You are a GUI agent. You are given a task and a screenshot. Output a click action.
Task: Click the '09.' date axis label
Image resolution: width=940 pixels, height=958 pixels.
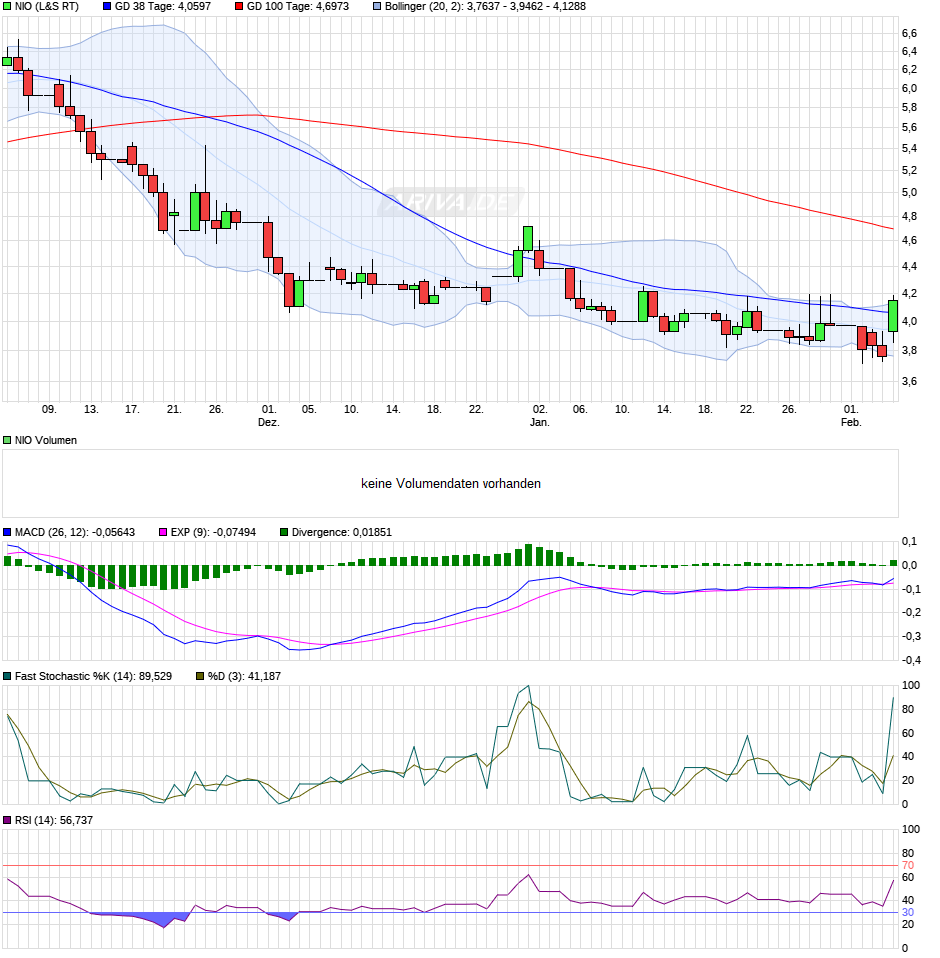pyautogui.click(x=49, y=409)
